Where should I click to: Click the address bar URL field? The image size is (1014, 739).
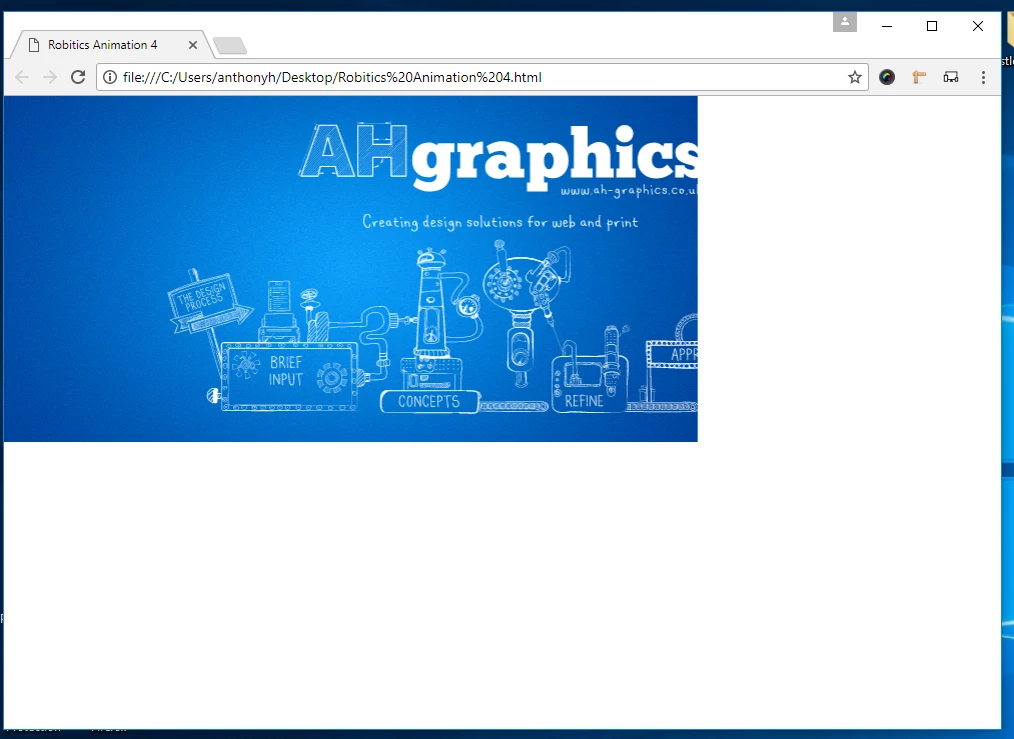(x=482, y=77)
